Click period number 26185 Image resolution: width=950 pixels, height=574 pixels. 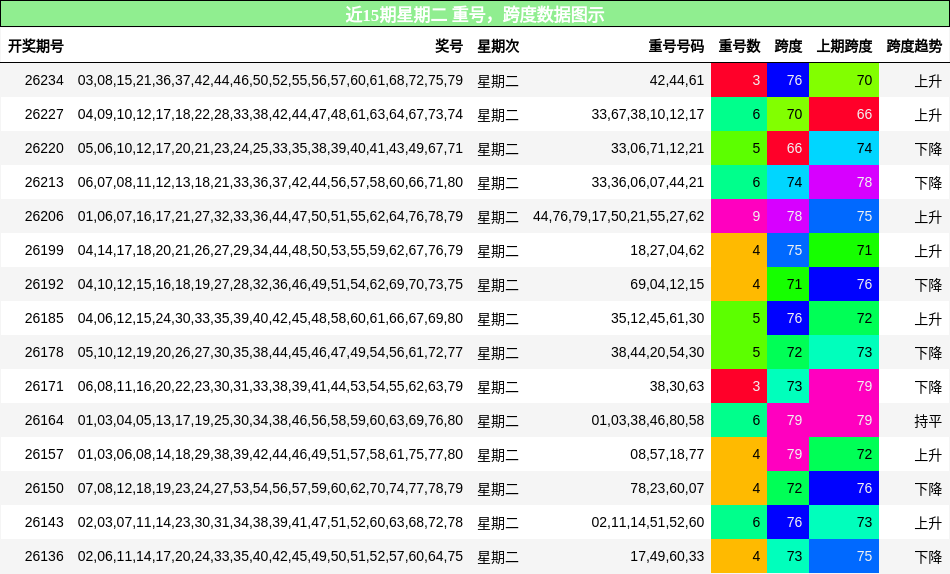tap(44, 318)
